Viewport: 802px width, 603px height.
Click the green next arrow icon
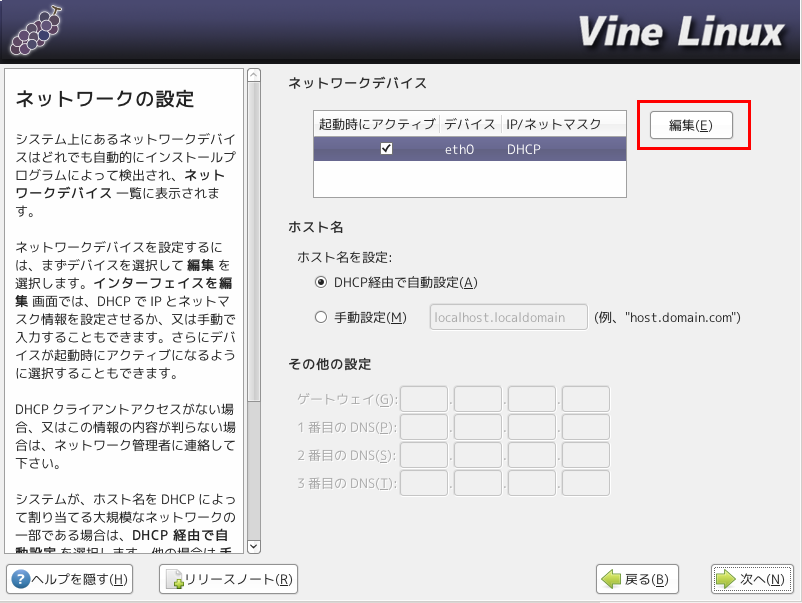(x=725, y=579)
